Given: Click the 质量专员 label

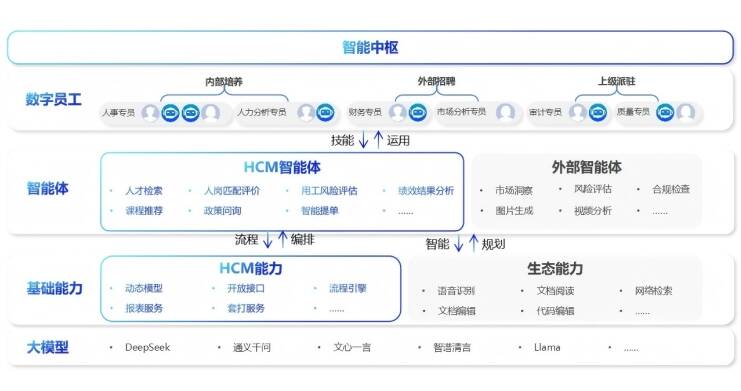Looking at the screenshot, I should pyautogui.click(x=633, y=112).
